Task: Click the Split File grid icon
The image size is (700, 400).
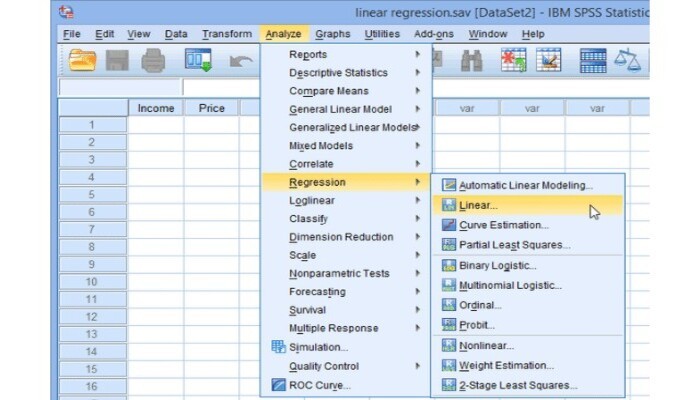Action: tap(593, 60)
